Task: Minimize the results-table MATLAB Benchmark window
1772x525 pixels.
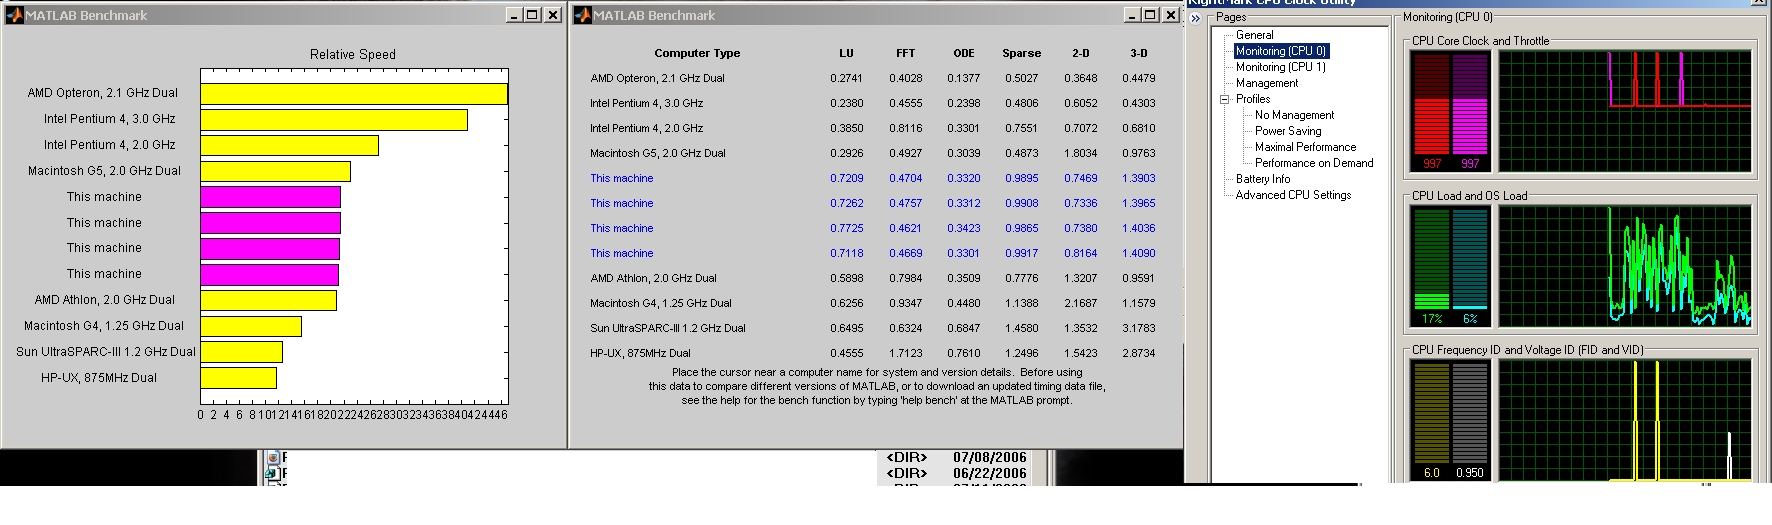Action: [x=1132, y=15]
